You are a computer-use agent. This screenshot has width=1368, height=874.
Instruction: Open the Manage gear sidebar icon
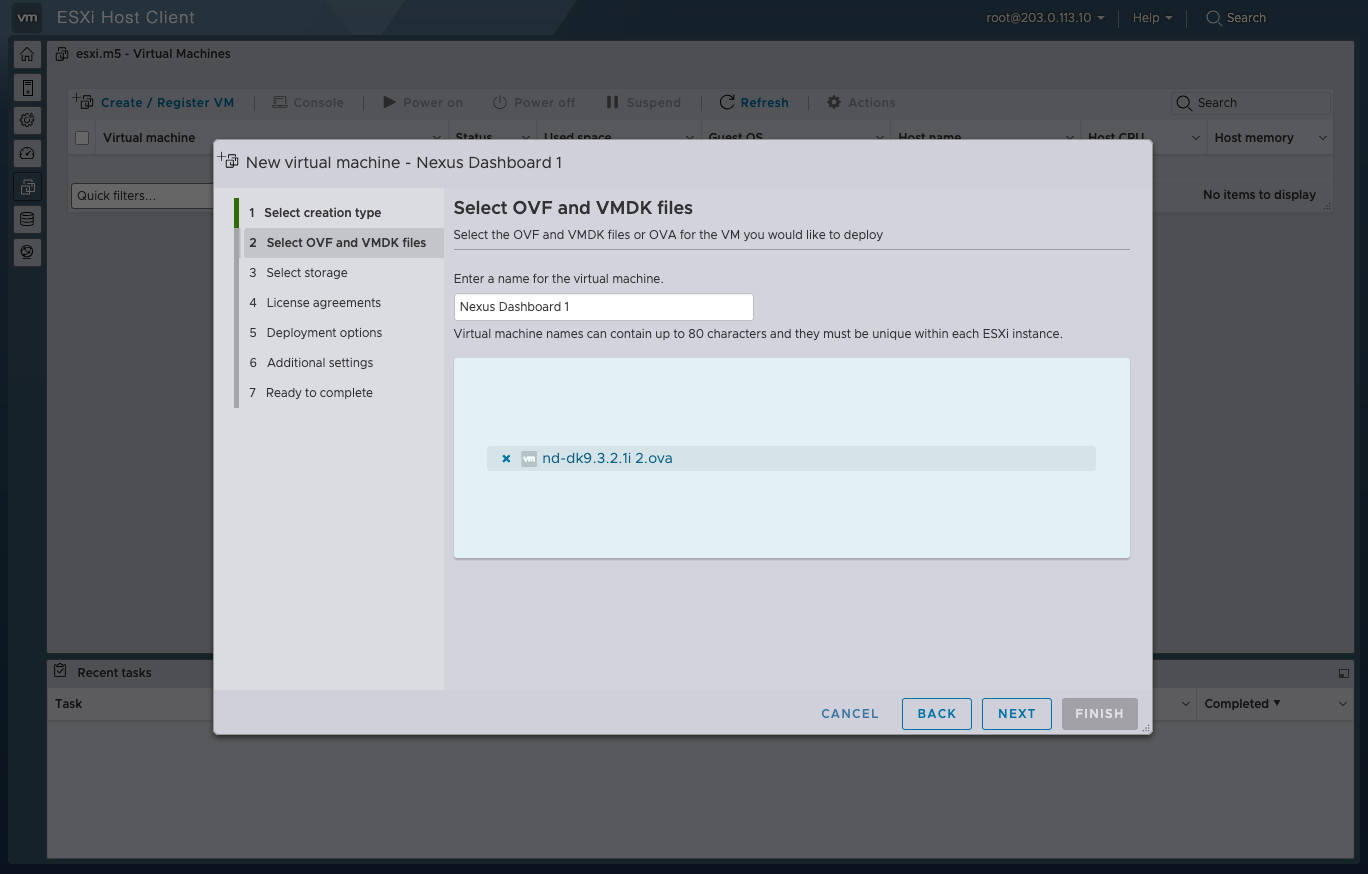27,120
